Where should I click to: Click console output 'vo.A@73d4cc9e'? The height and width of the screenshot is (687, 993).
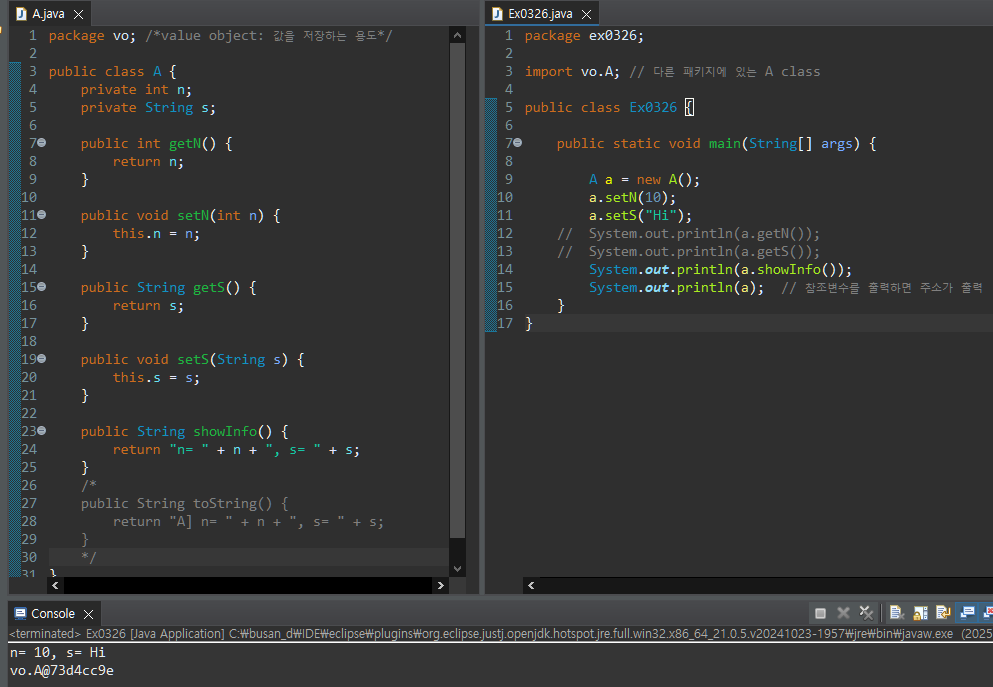click(x=62, y=671)
